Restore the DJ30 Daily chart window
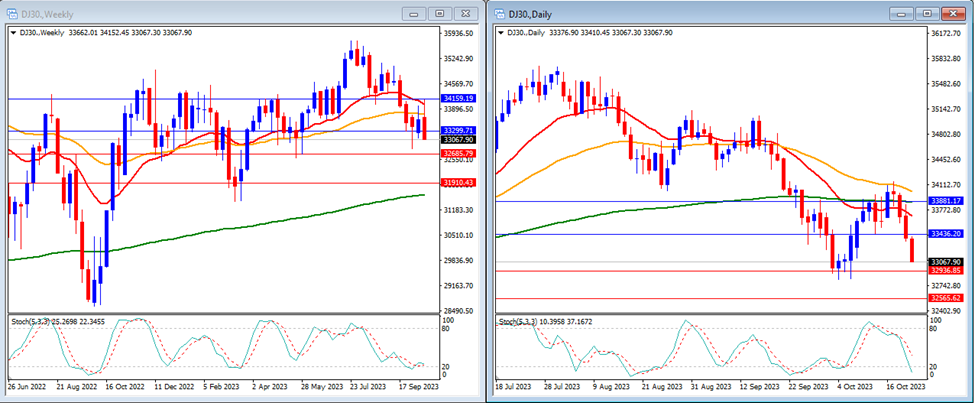Viewport: 975px width, 403px height. coord(927,13)
